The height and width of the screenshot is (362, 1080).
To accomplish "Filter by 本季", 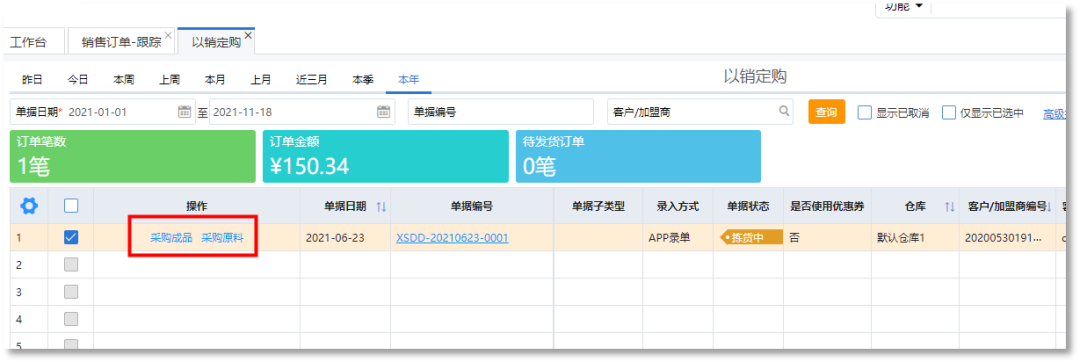I will 363,80.
